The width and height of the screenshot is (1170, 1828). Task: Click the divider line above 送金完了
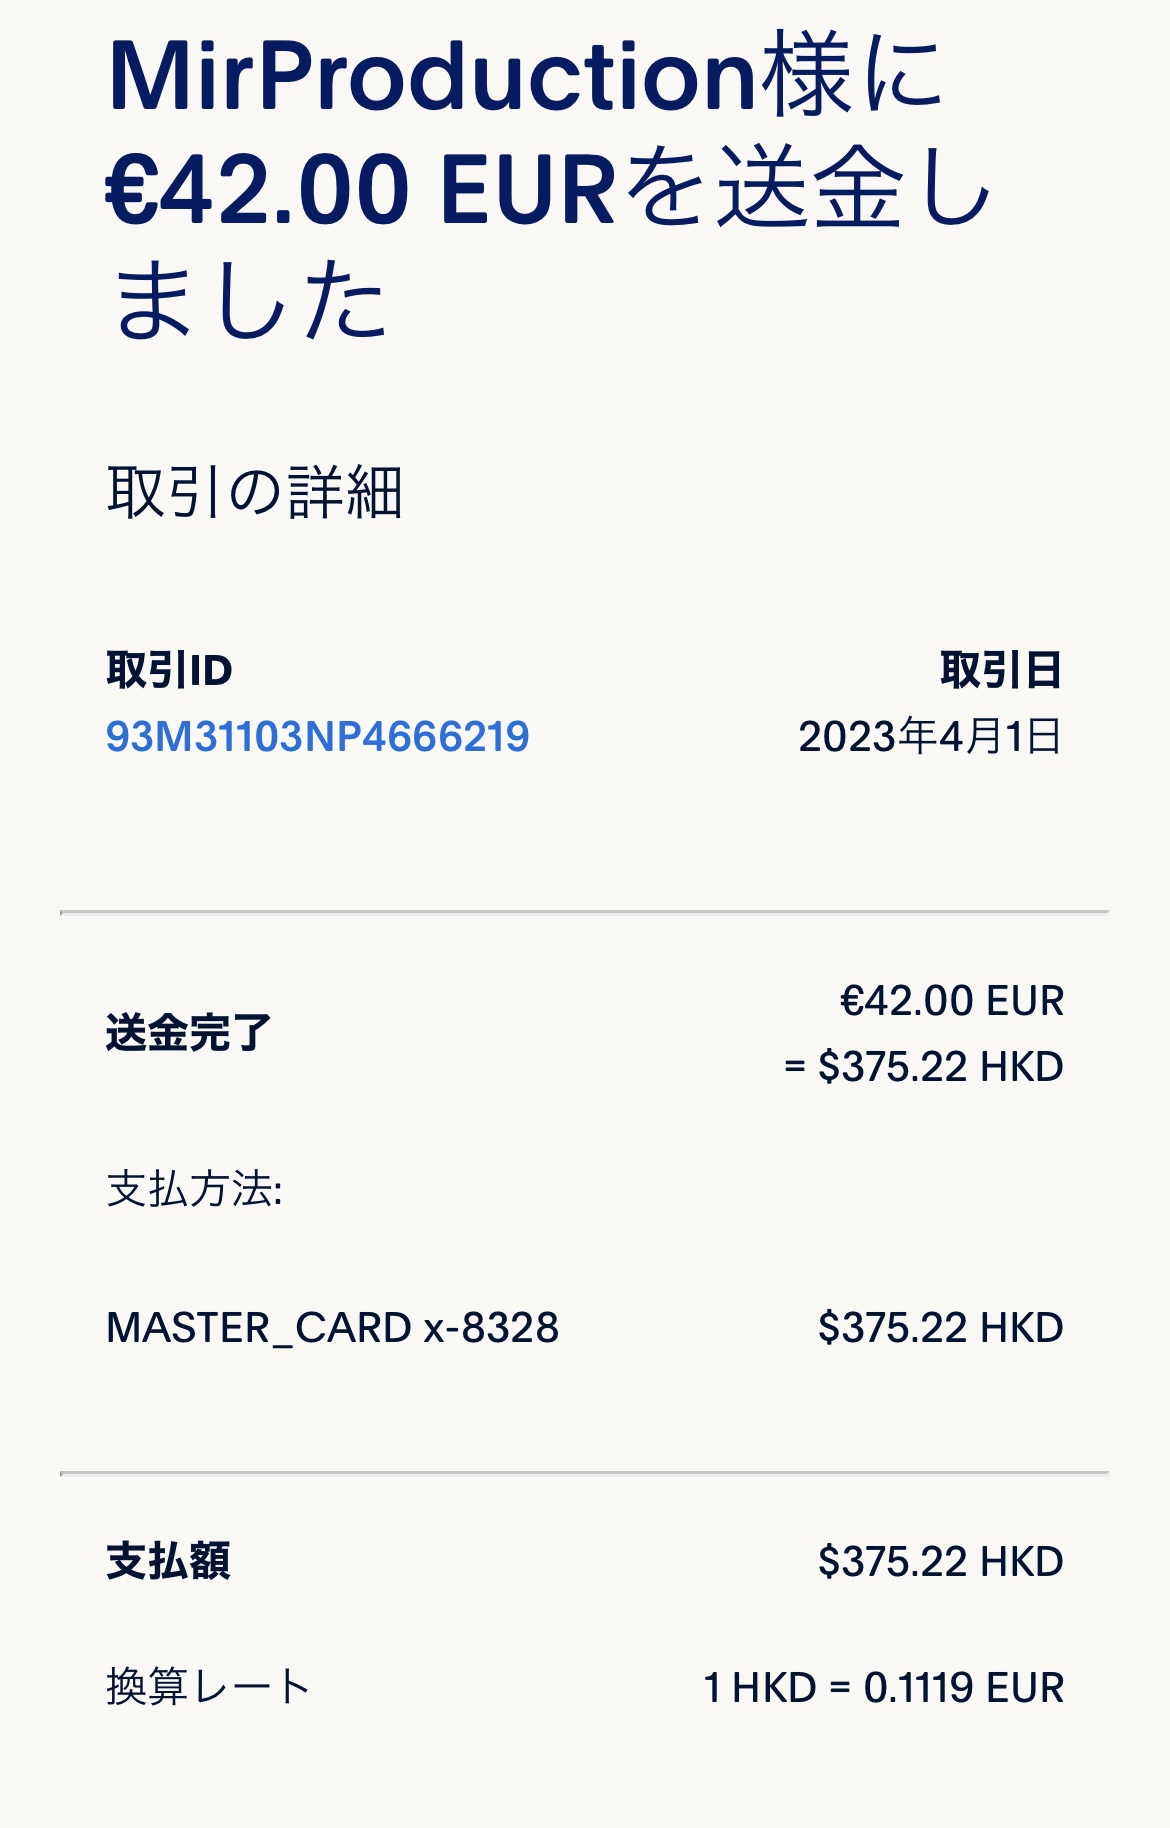click(x=584, y=912)
